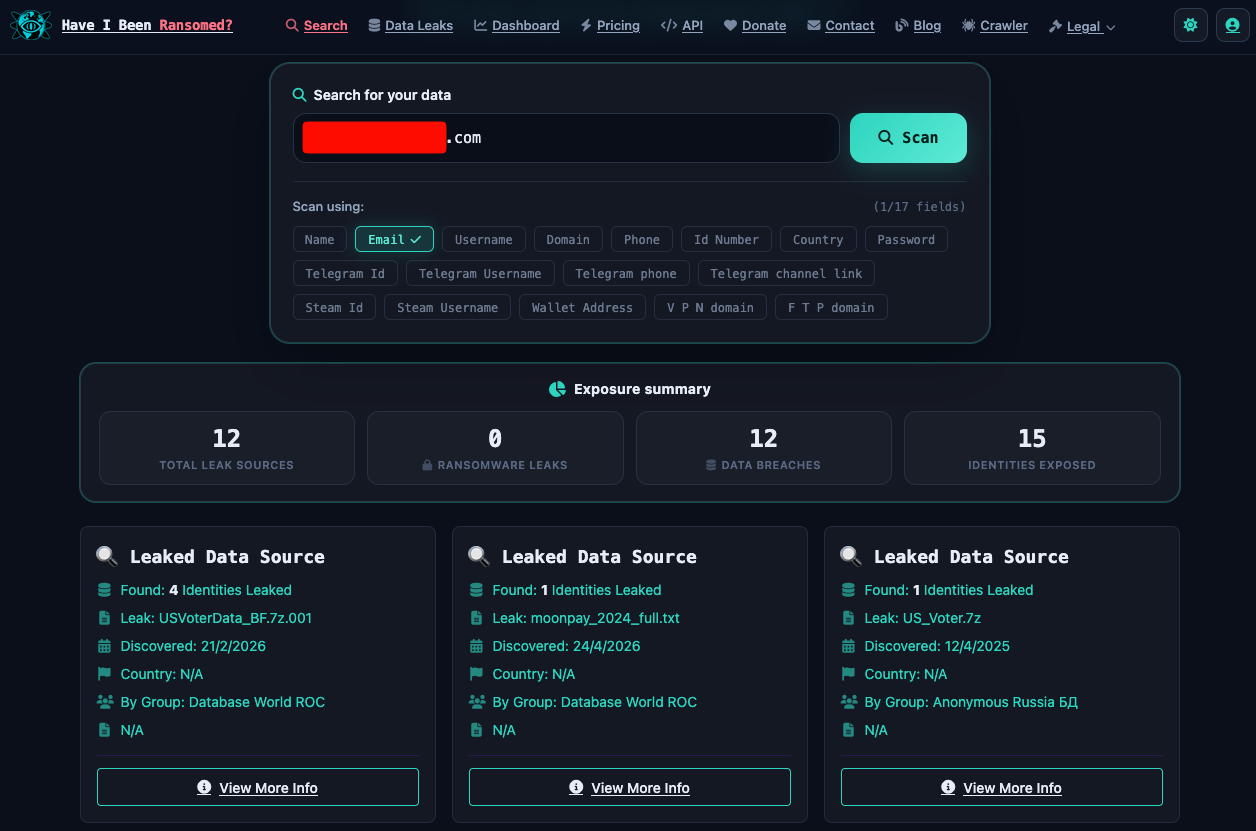
Task: Click the calendar icon beside Discovered: 21/2/2026
Action: click(x=105, y=646)
